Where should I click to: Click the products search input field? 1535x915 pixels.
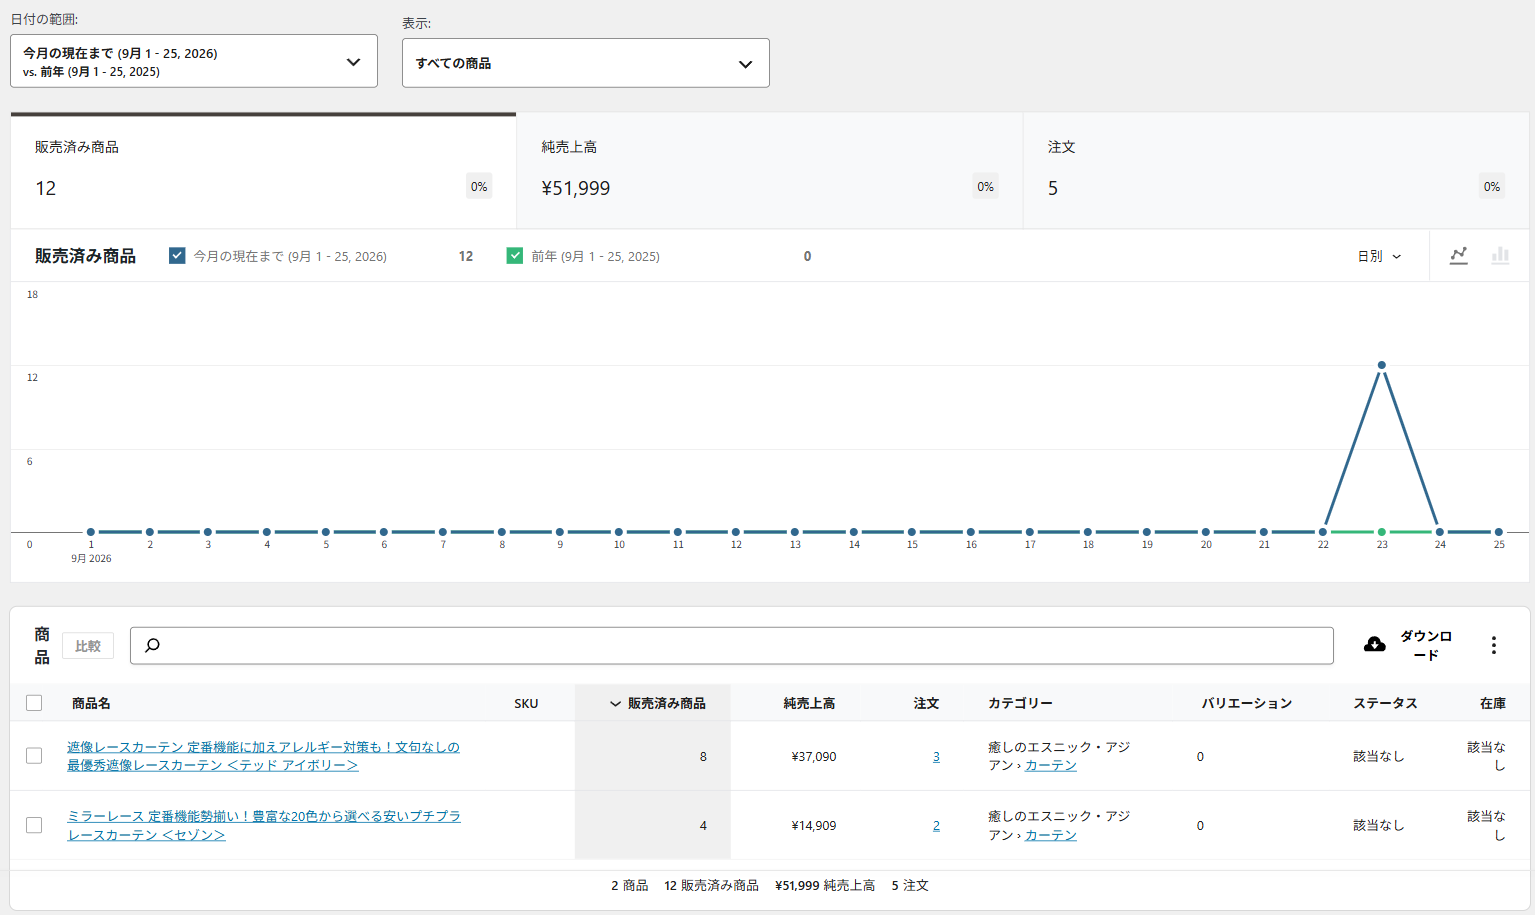[x=732, y=645]
